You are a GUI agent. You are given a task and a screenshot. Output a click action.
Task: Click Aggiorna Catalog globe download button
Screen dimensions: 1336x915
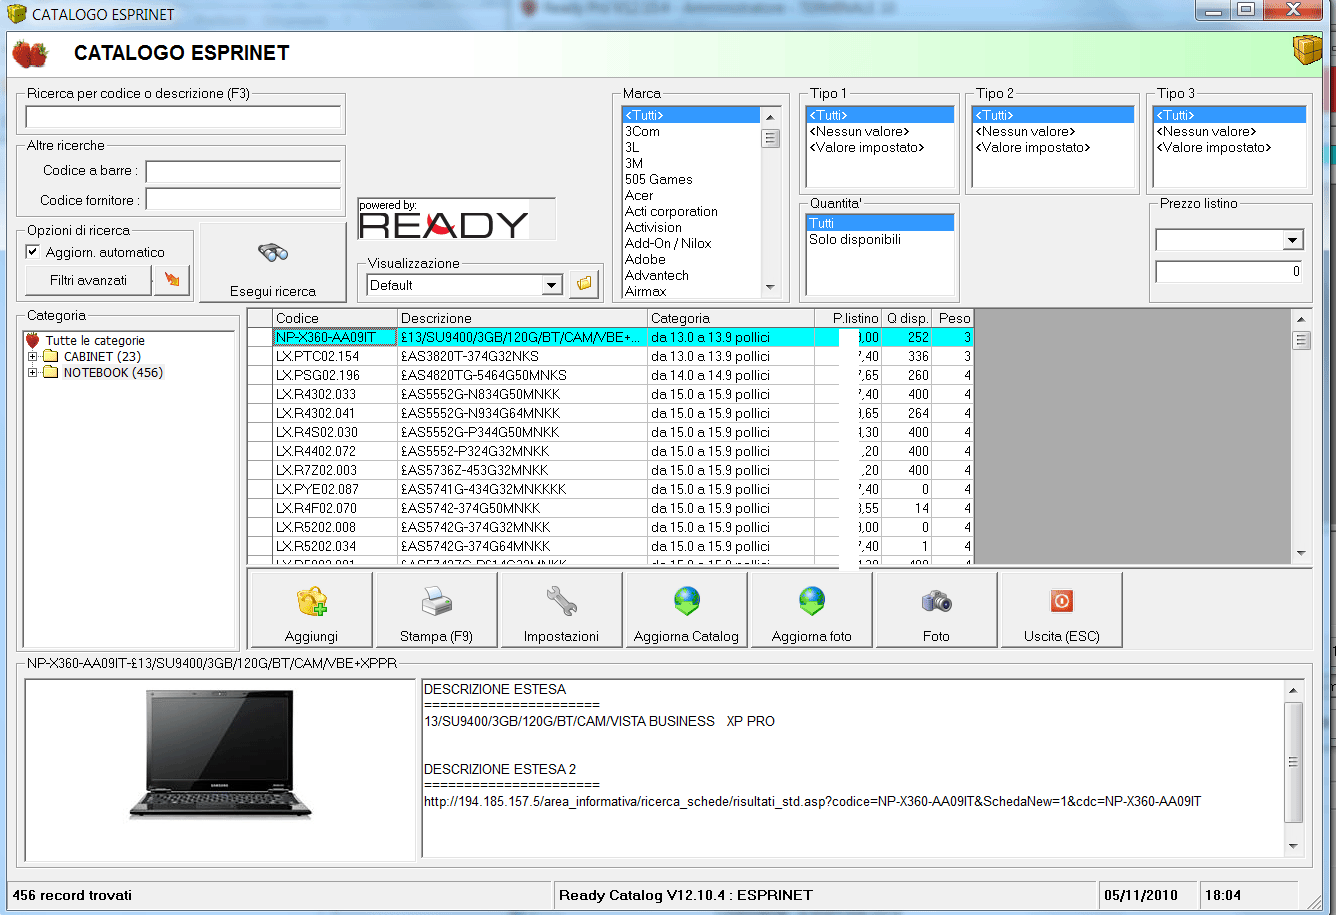[686, 610]
